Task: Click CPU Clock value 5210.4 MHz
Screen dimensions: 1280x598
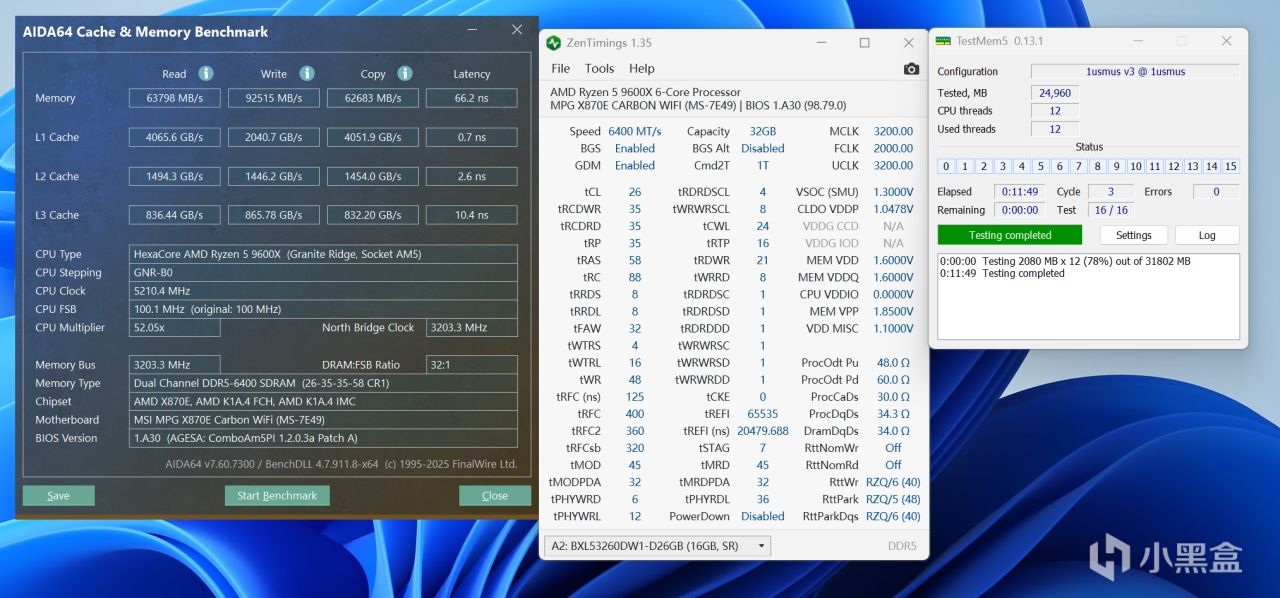Action: click(323, 291)
